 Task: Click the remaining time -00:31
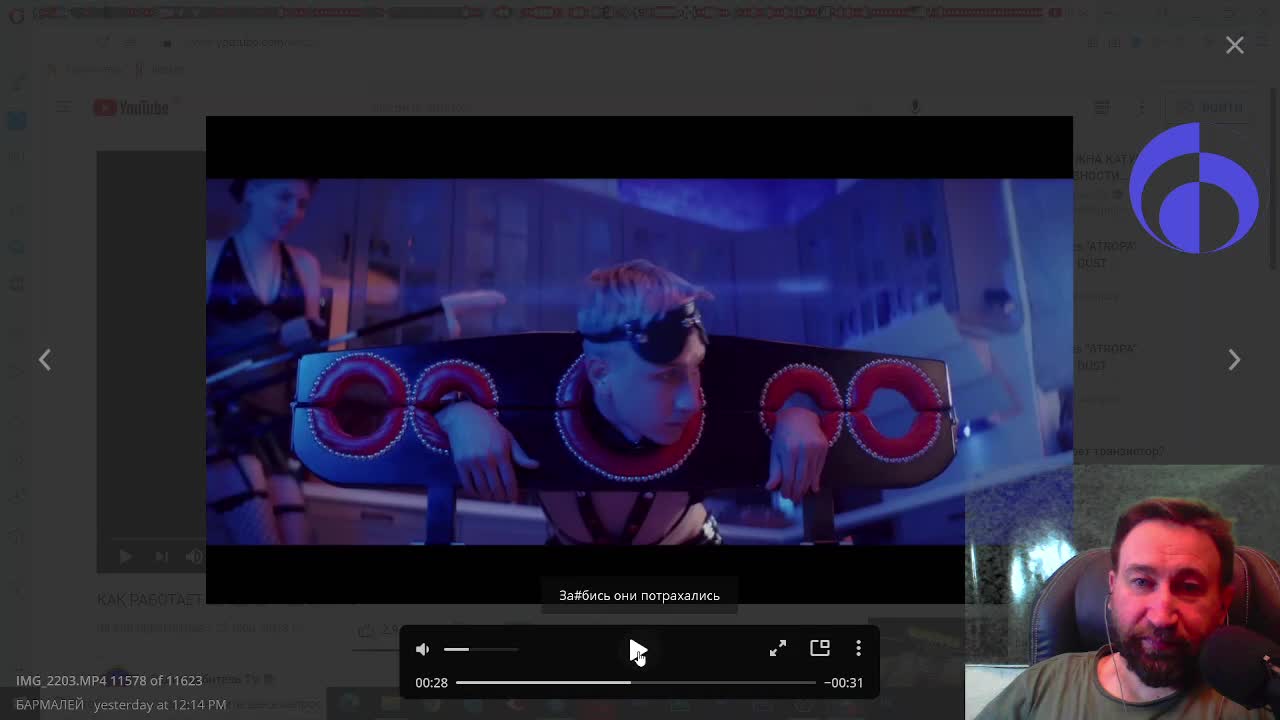pyautogui.click(x=844, y=682)
